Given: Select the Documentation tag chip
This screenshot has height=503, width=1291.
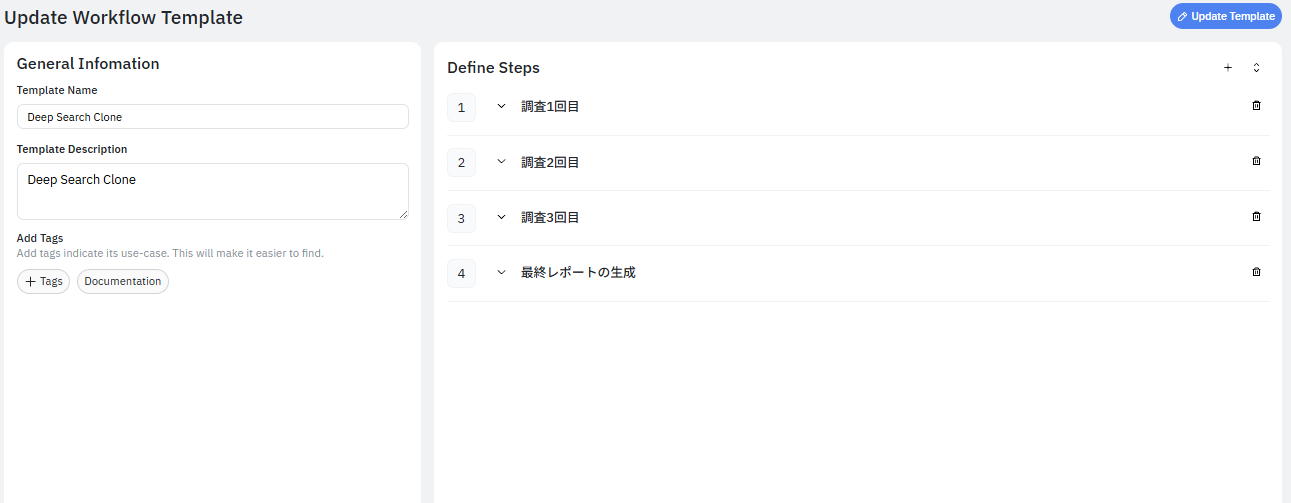Looking at the screenshot, I should coord(123,282).
